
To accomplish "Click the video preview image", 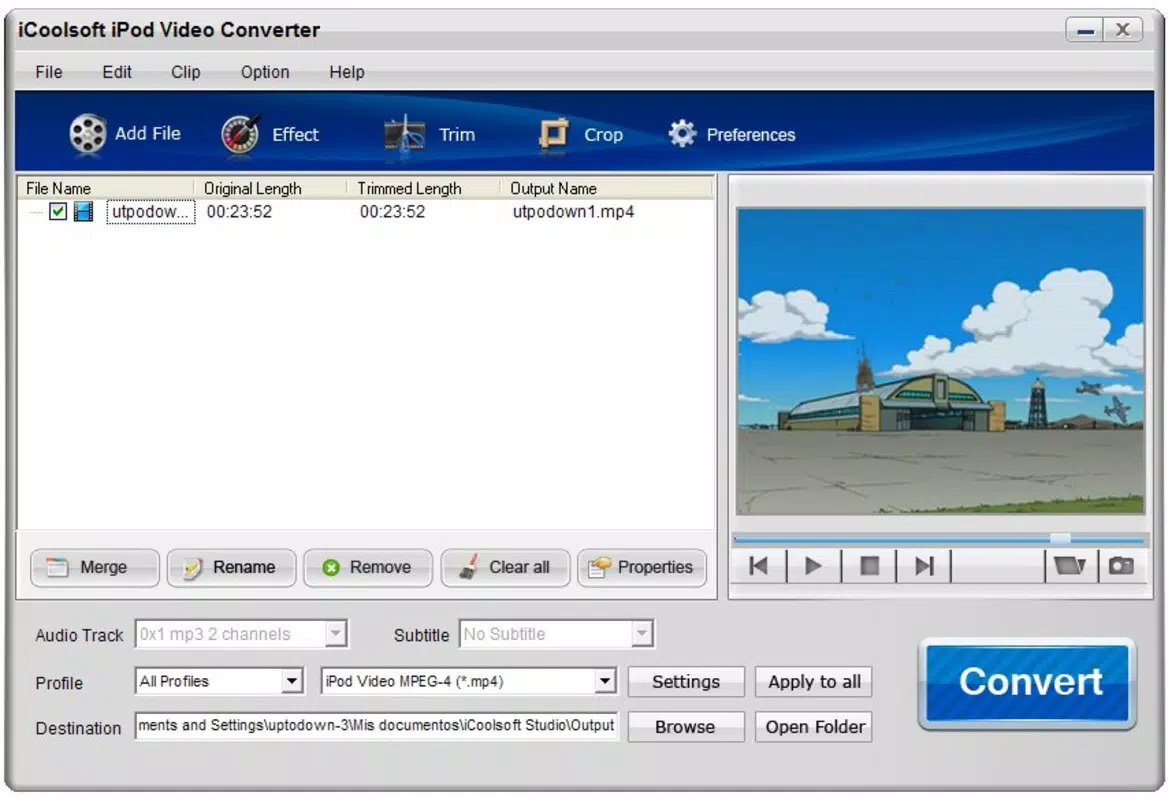I will coord(940,361).
